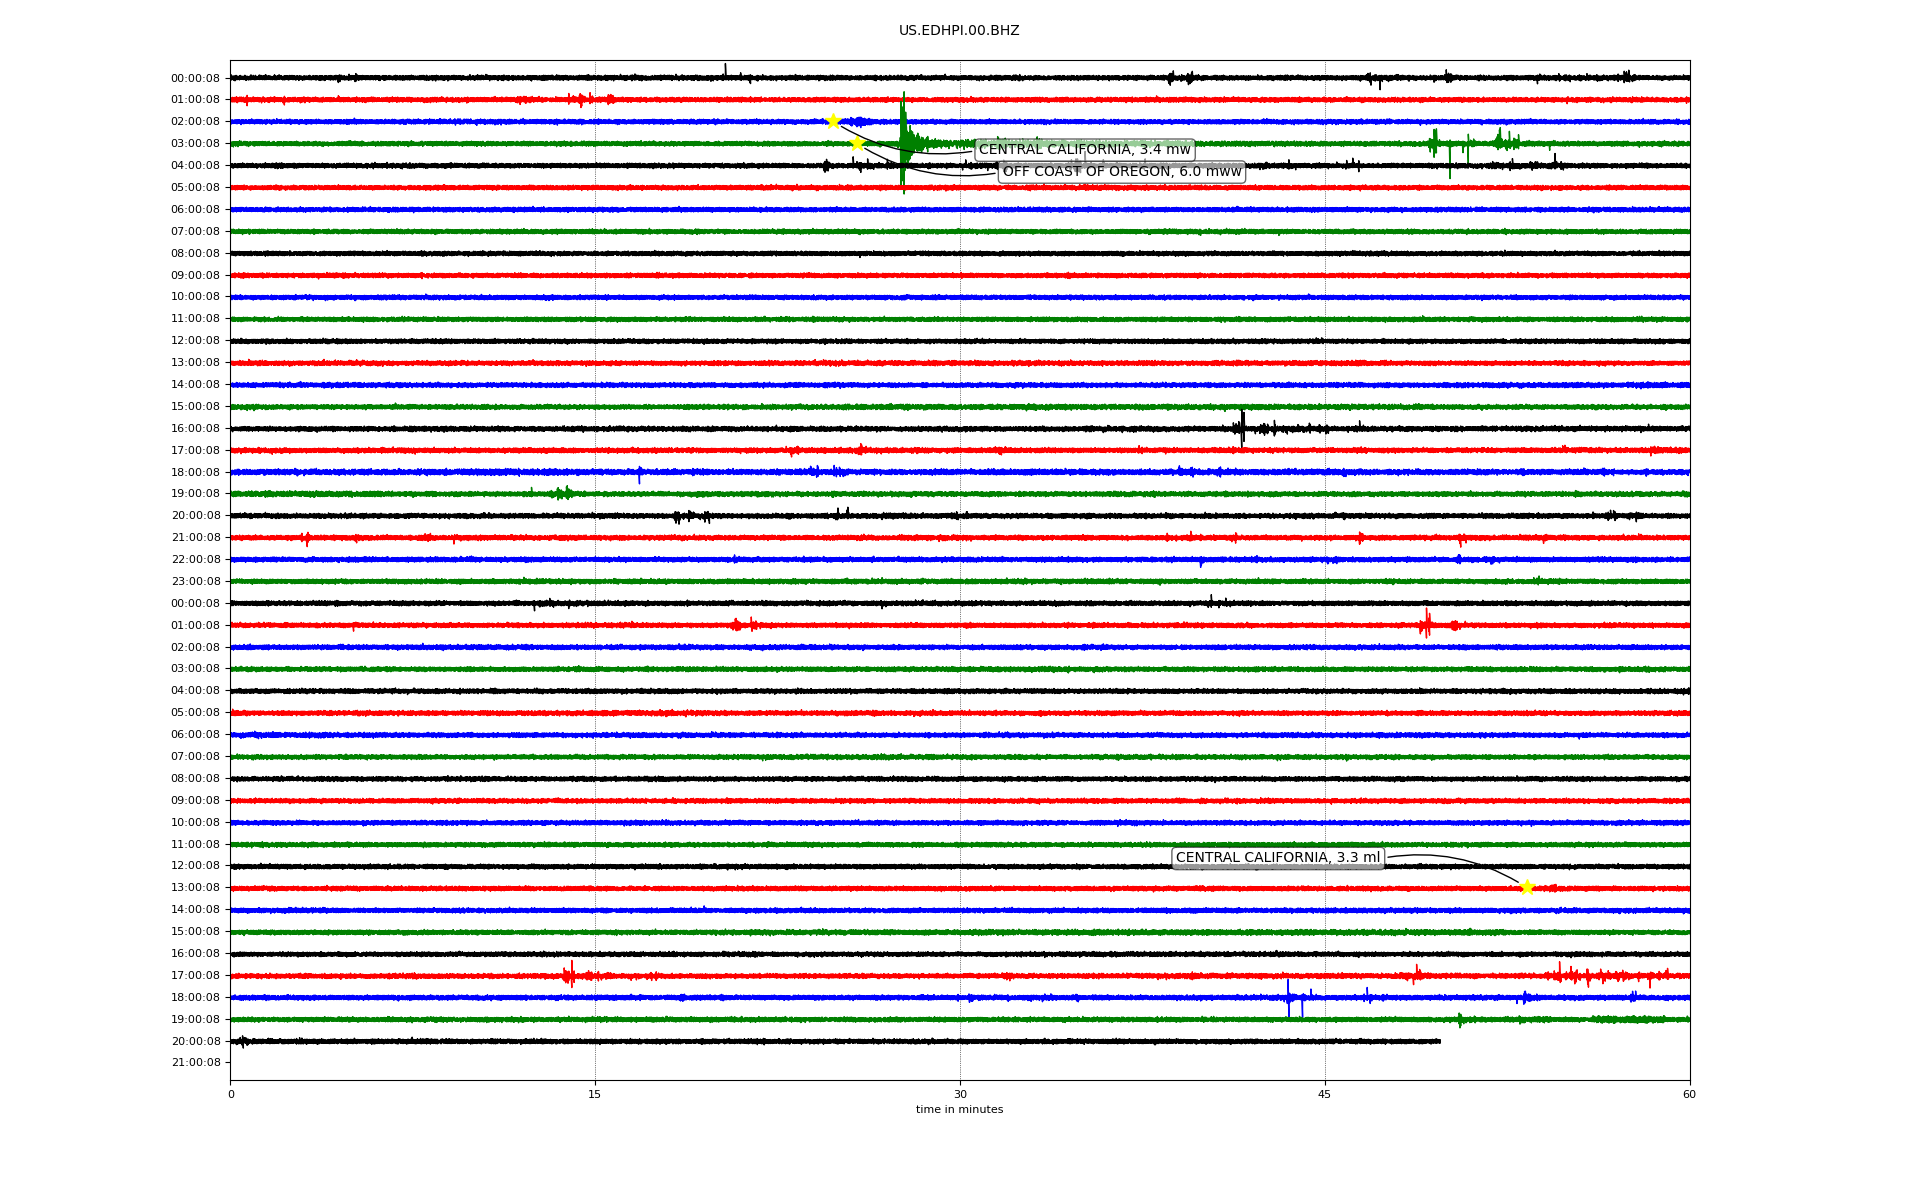Screen dimensions: 1920x1200
Task: Click the CENTRAL CALIFORNIA, 3.4 mw label
Action: tap(1084, 150)
